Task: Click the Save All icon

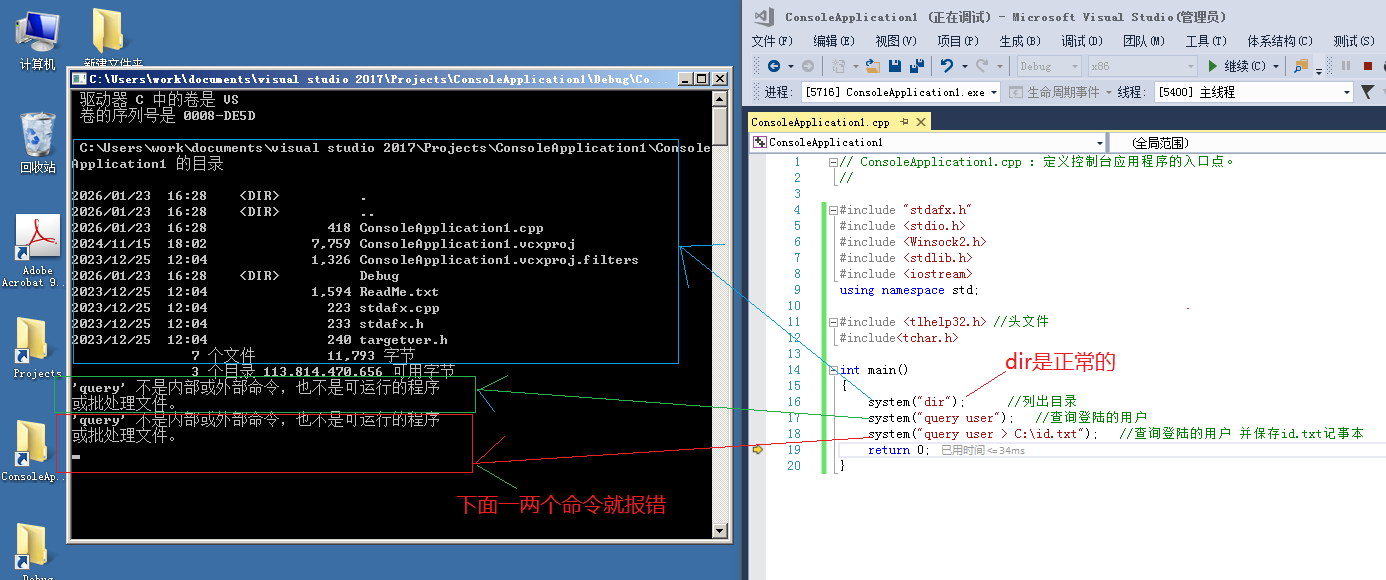Action: click(917, 66)
